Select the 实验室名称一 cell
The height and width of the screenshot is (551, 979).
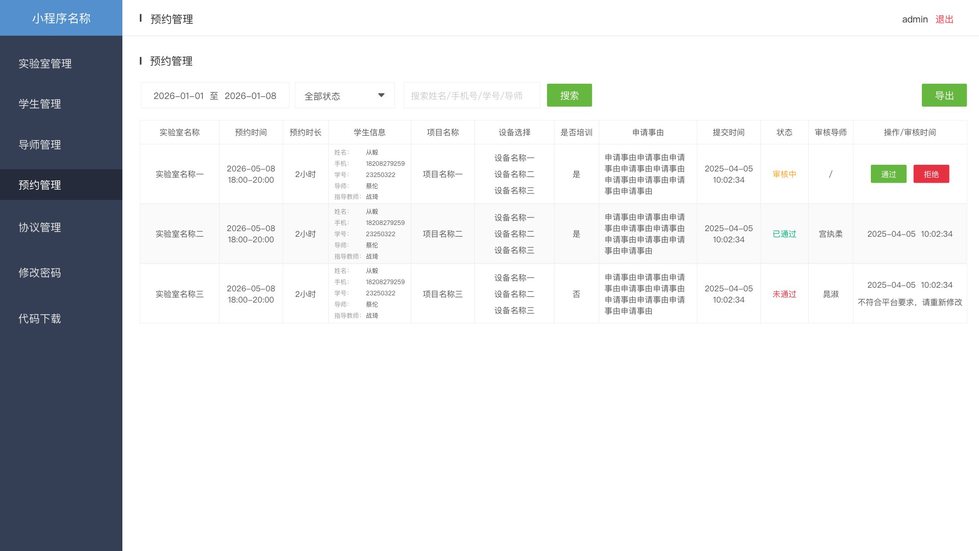(180, 174)
